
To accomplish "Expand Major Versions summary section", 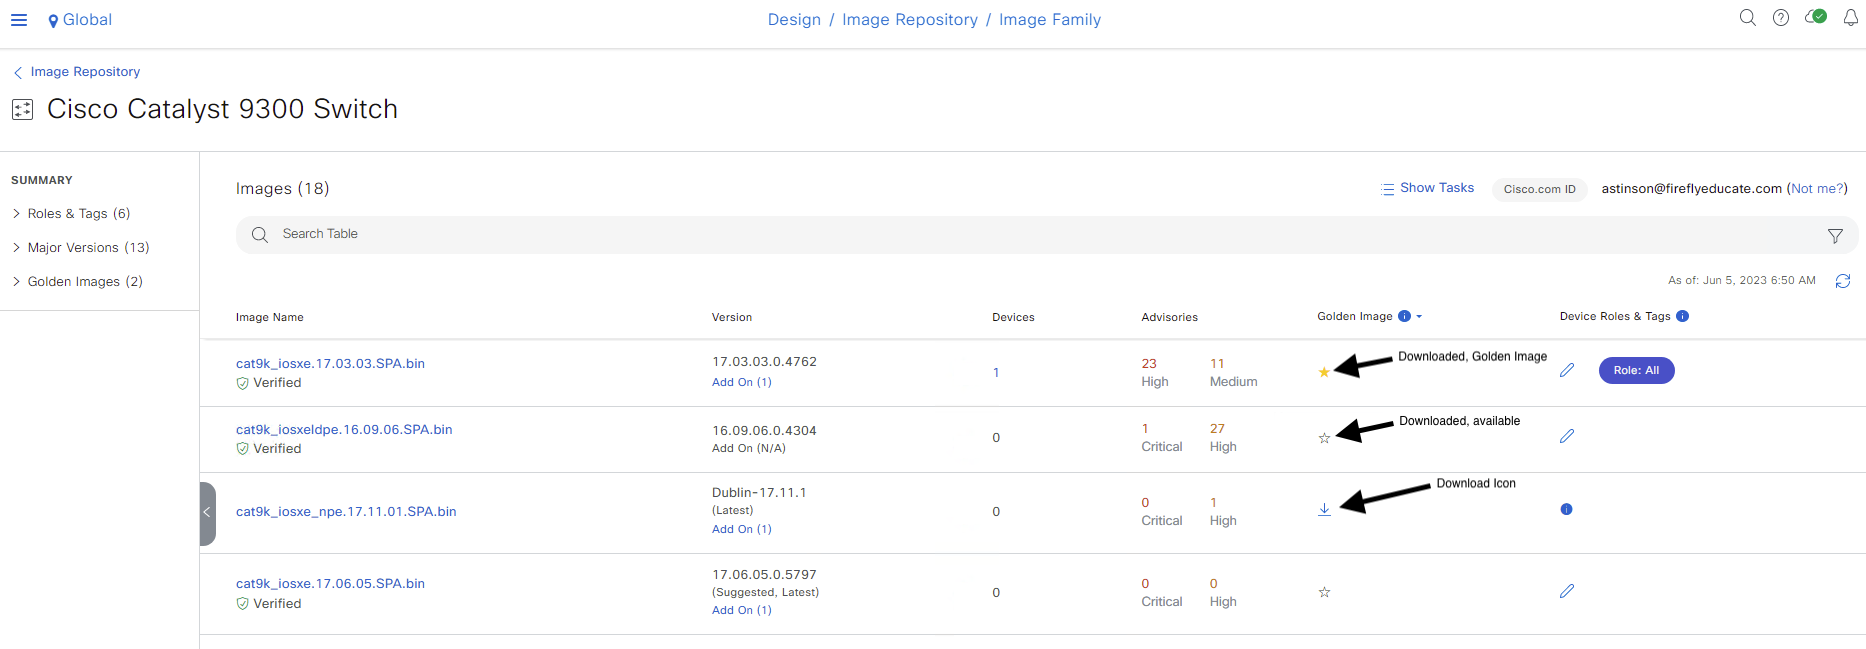I will click(81, 247).
